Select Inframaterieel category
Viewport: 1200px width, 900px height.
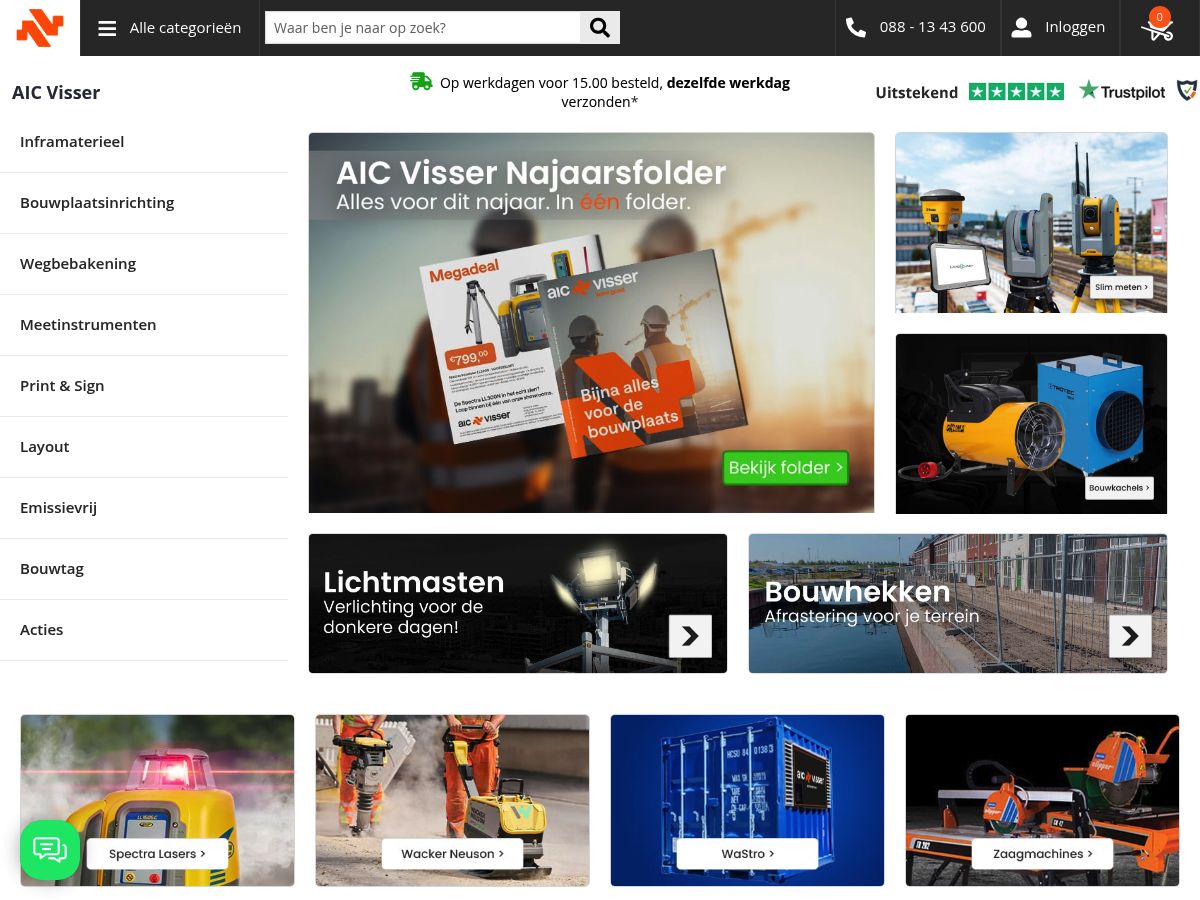coord(144,142)
